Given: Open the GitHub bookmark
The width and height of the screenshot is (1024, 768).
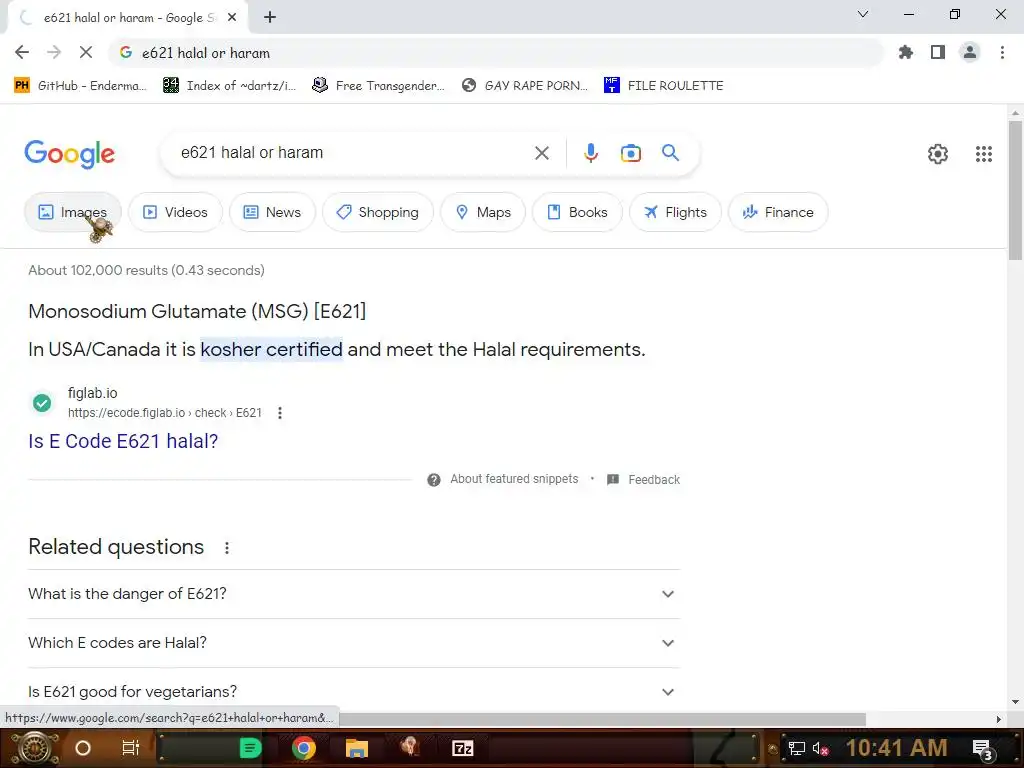Looking at the screenshot, I should pos(81,86).
